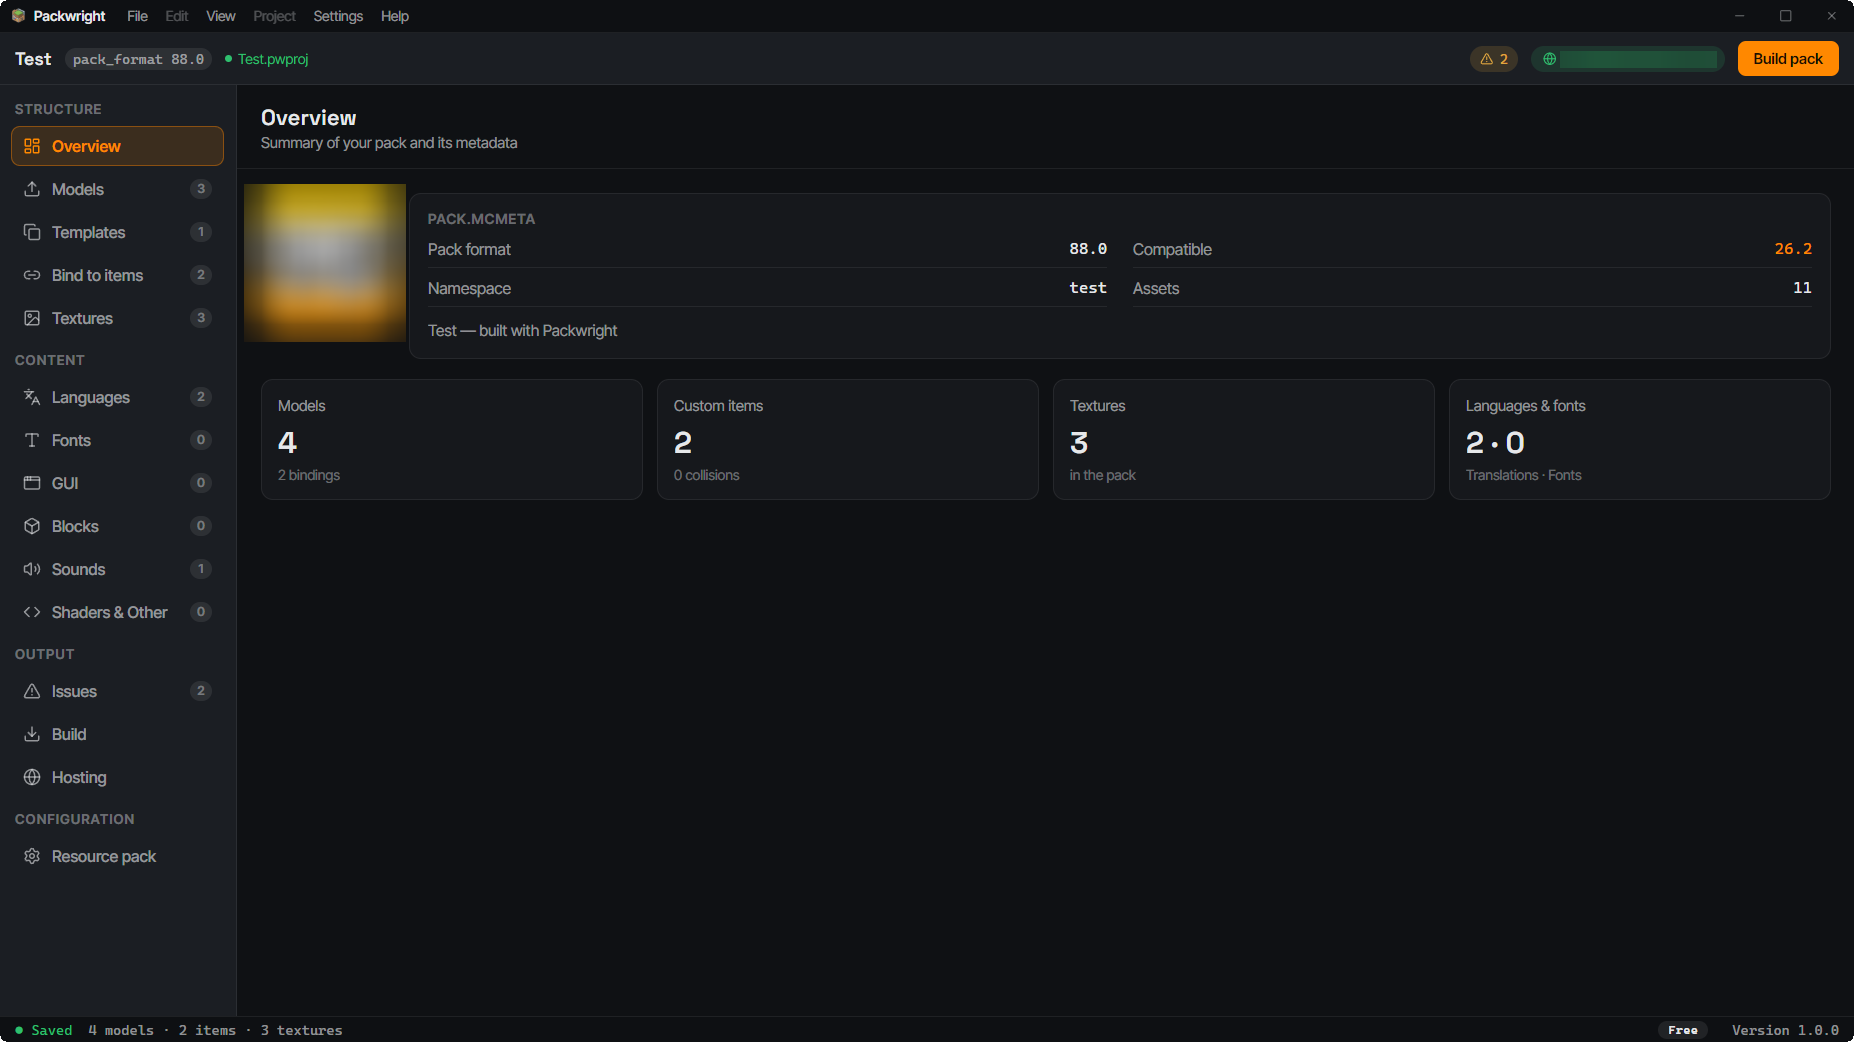Click the Saved status indicator

tap(44, 1030)
